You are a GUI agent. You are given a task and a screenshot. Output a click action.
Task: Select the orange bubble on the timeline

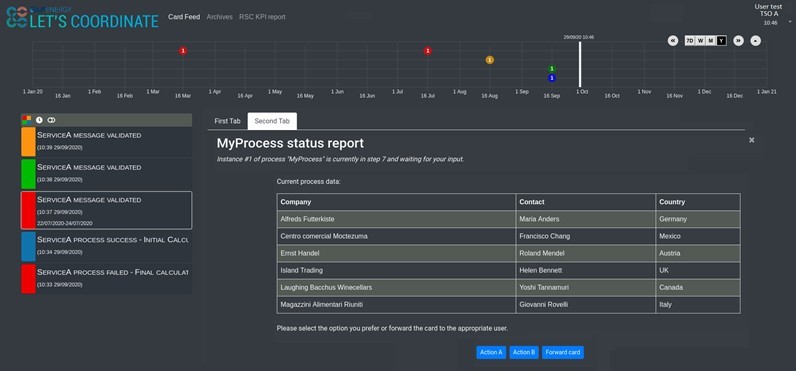(489, 60)
